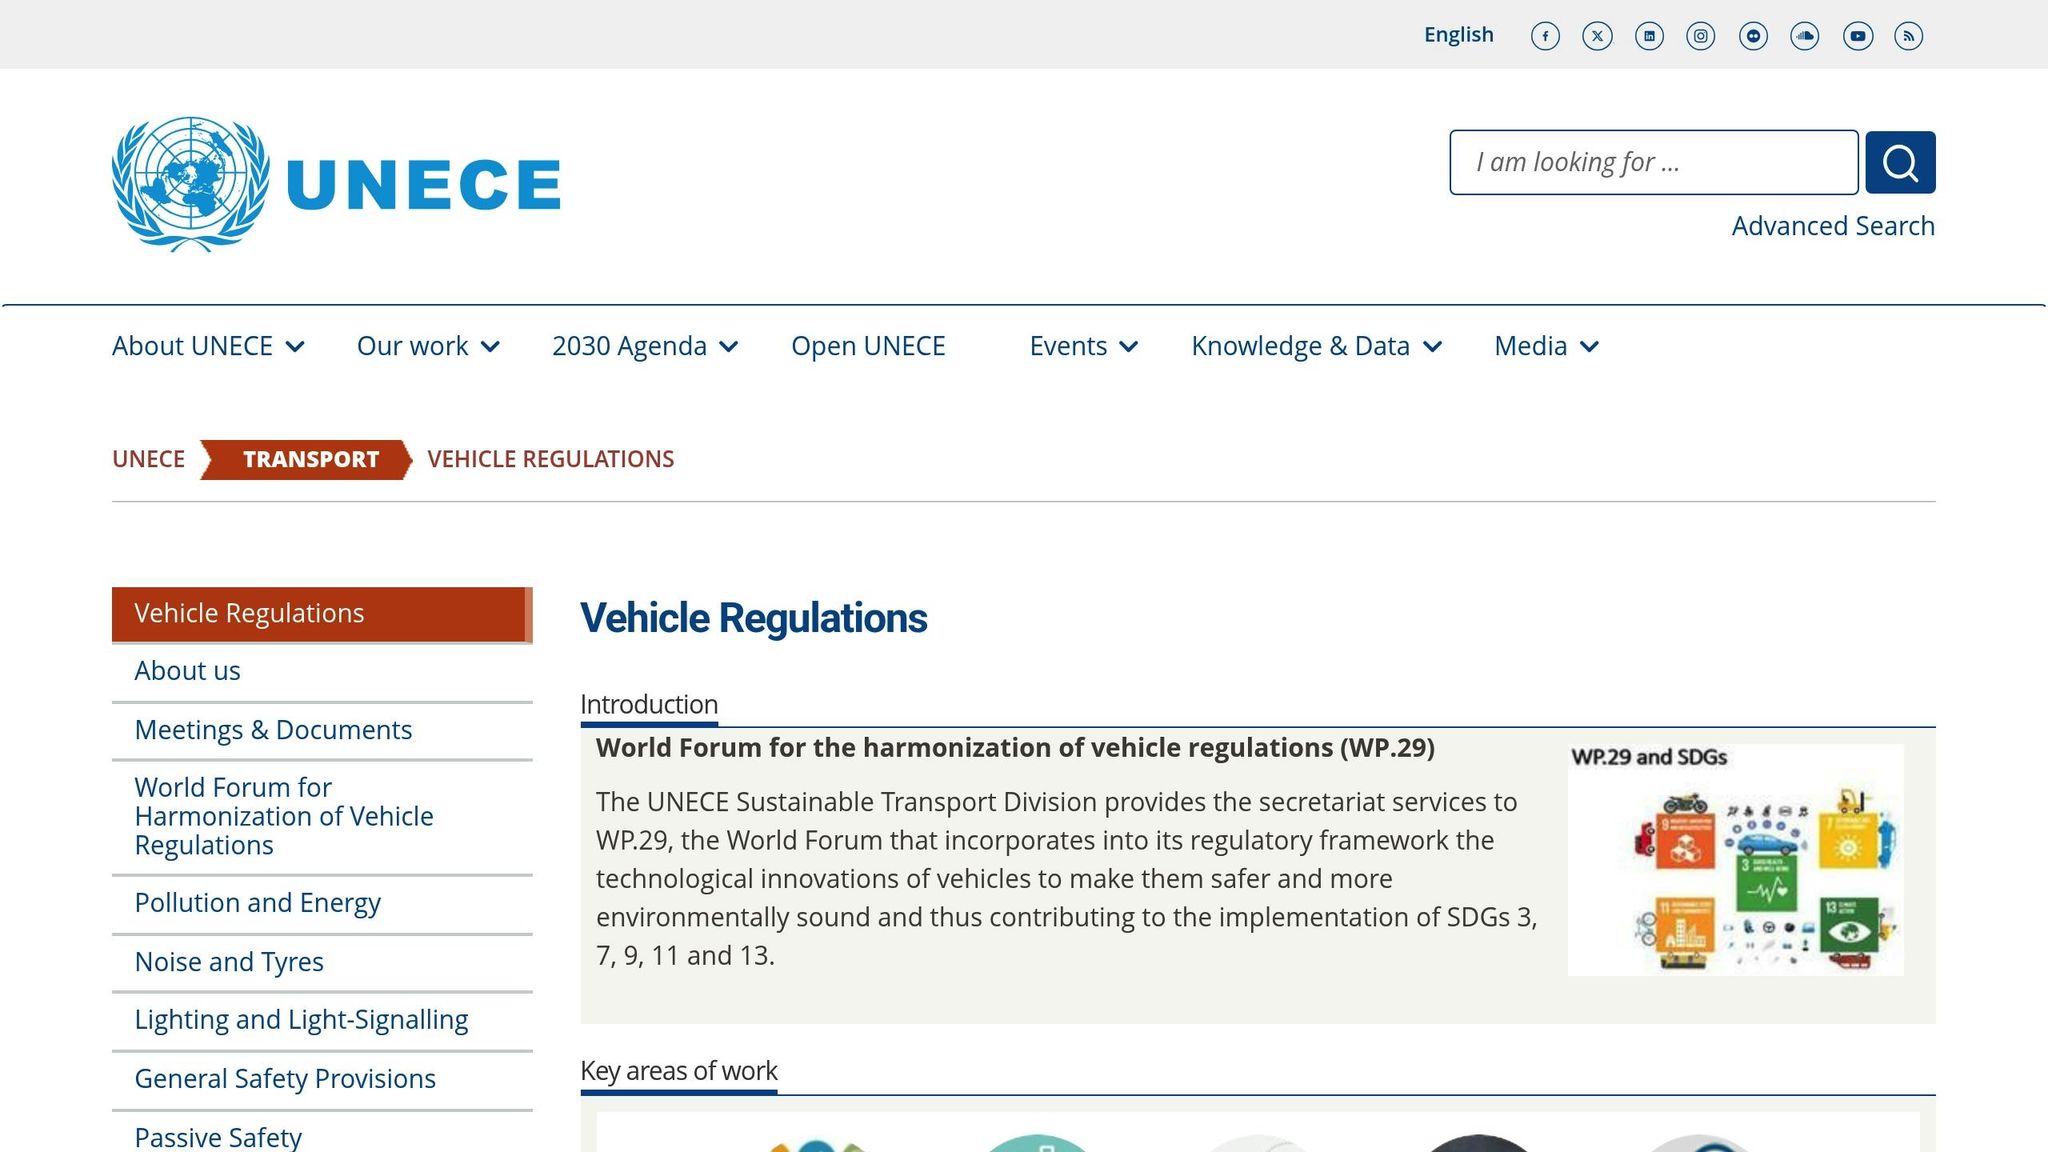Image resolution: width=2048 pixels, height=1152 pixels.
Task: Open the Advanced Search link
Action: (x=1833, y=226)
